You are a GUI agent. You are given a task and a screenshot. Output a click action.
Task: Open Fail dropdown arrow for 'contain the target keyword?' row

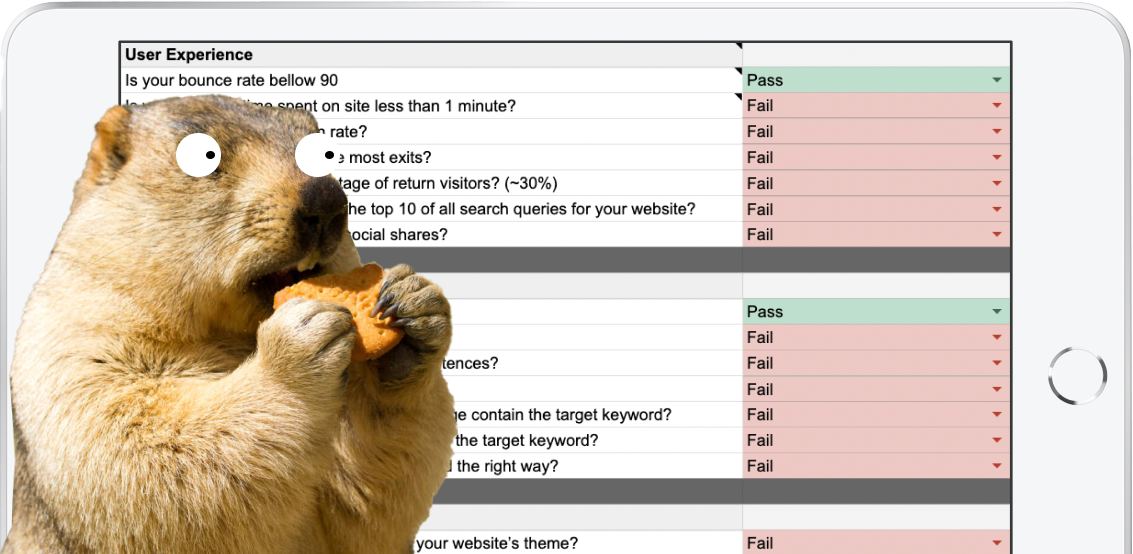coord(997,415)
